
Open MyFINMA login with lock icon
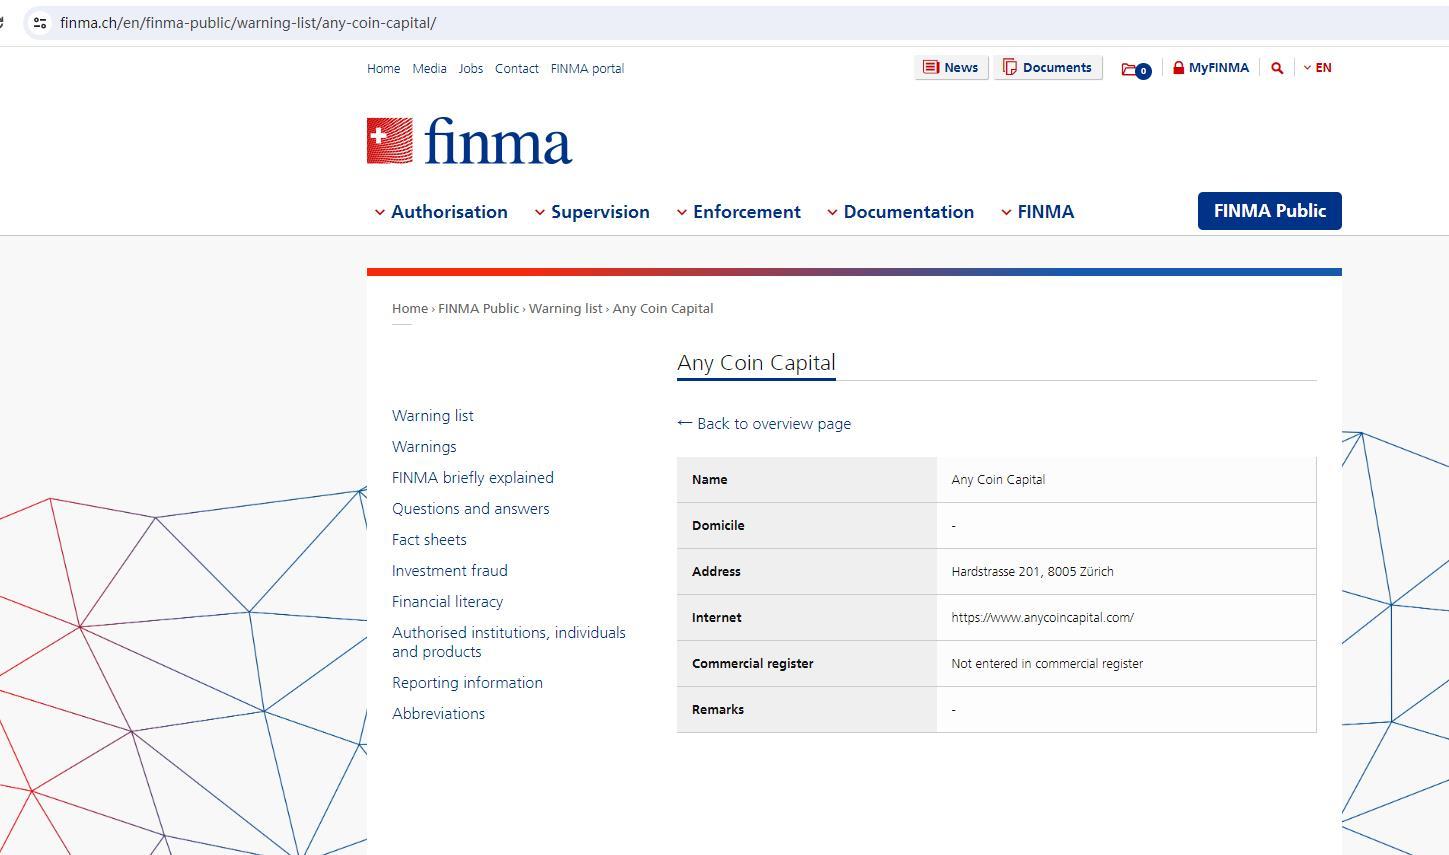point(1210,68)
